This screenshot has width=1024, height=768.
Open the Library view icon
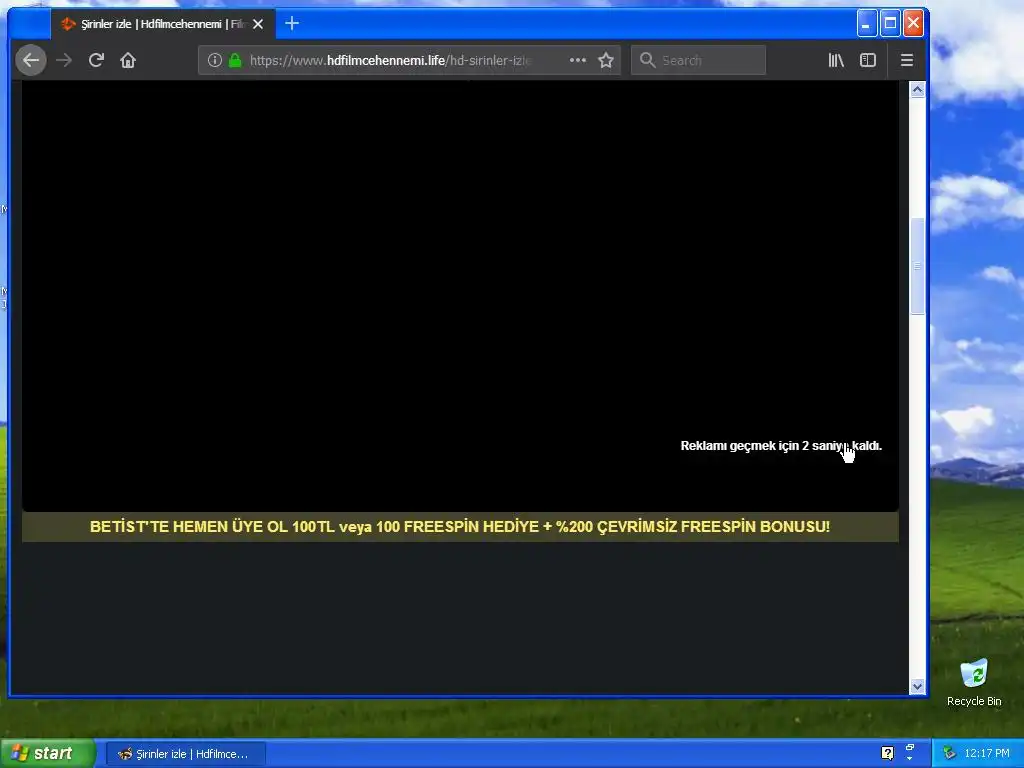coord(836,60)
